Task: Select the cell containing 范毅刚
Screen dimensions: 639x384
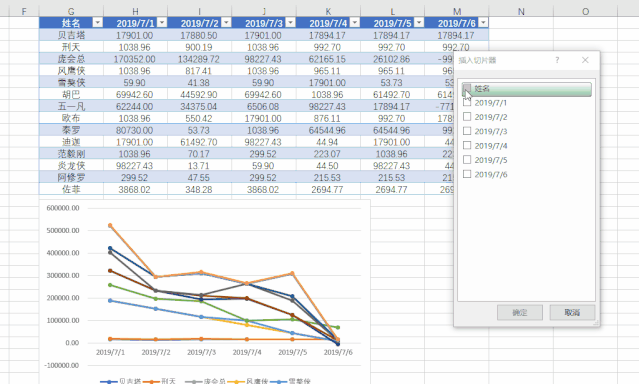Action: click(x=71, y=154)
